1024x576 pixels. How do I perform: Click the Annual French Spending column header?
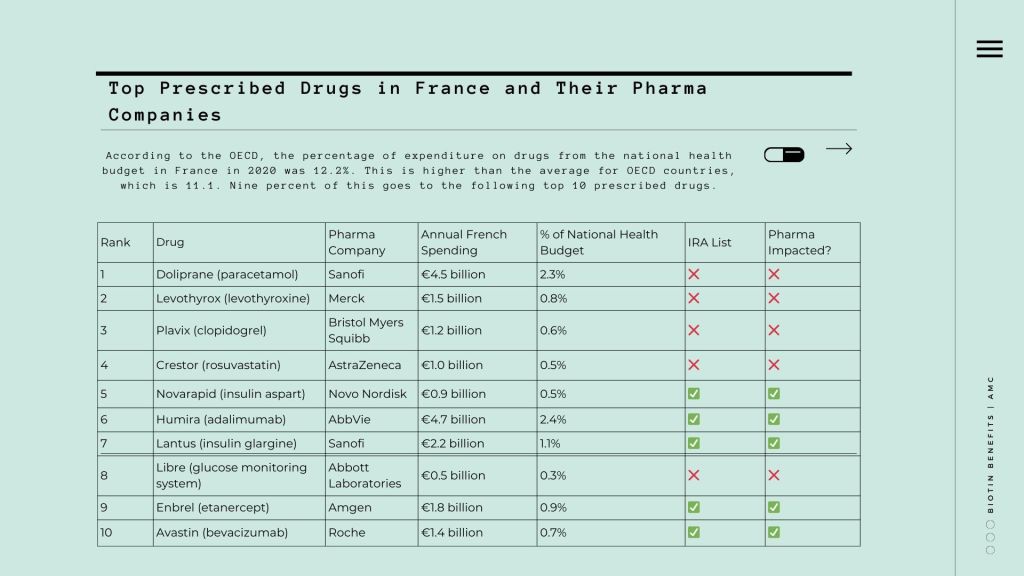463,242
